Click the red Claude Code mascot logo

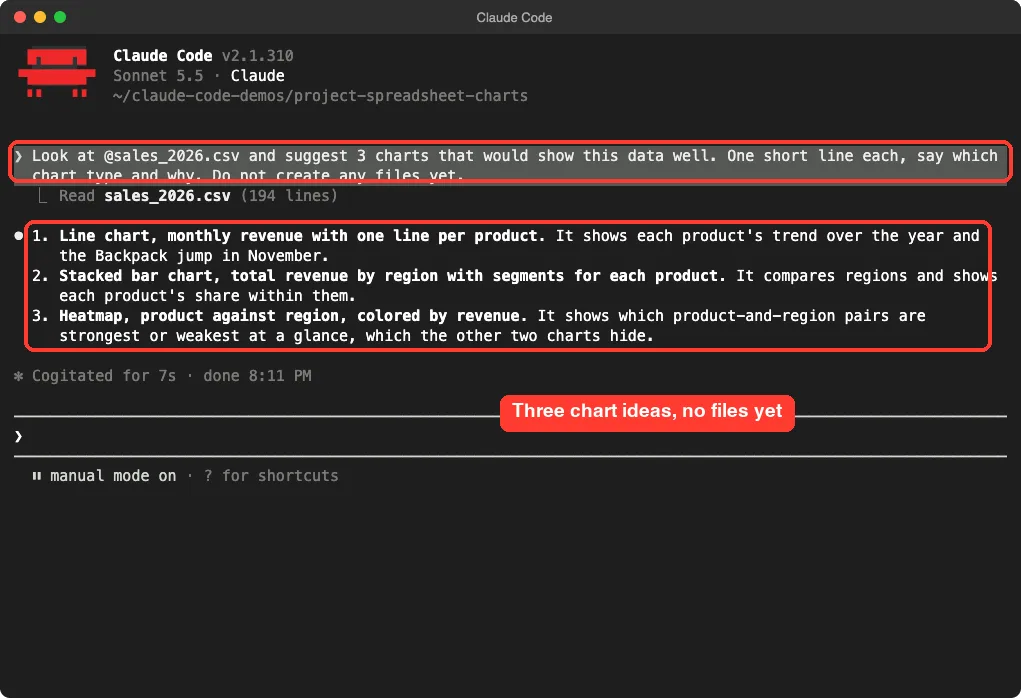tap(57, 72)
